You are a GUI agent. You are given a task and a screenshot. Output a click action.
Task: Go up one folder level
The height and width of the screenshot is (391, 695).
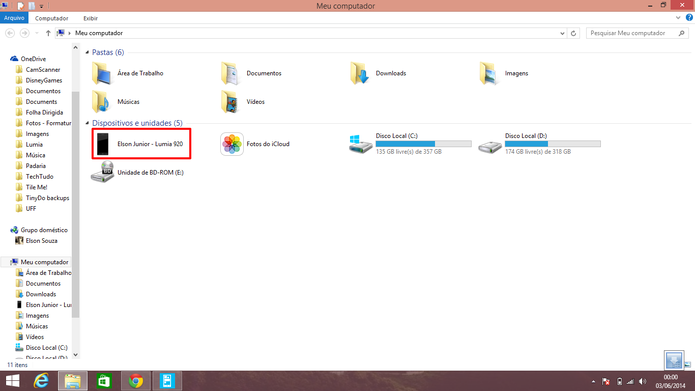click(x=48, y=33)
